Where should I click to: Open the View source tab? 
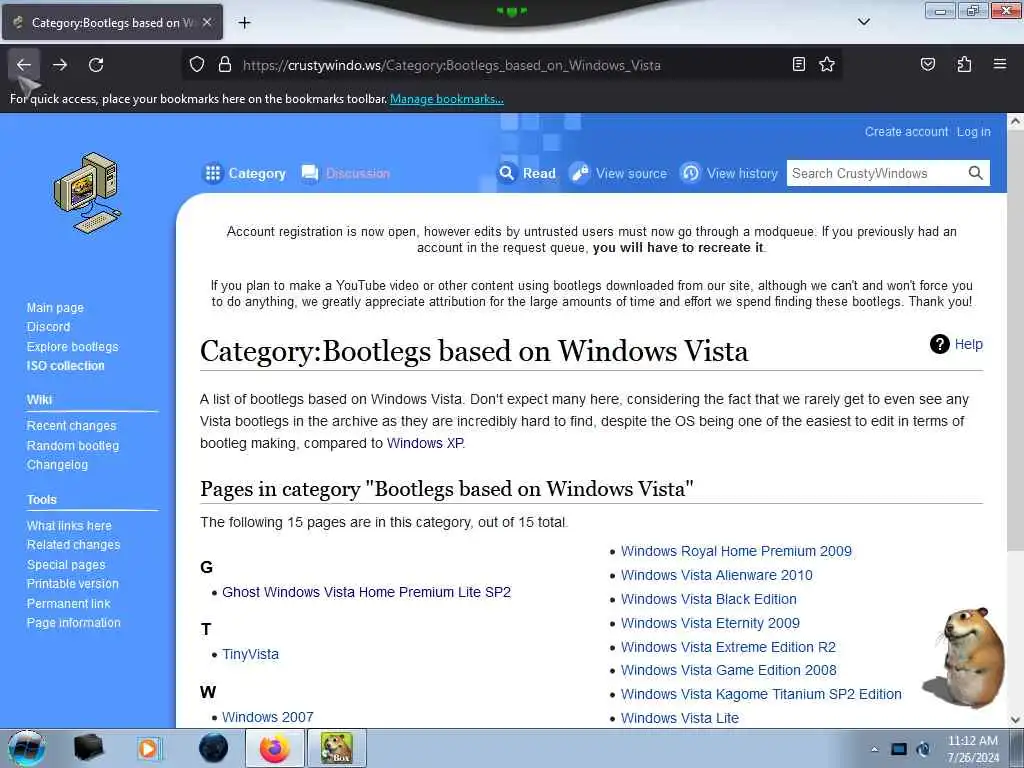[x=618, y=173]
